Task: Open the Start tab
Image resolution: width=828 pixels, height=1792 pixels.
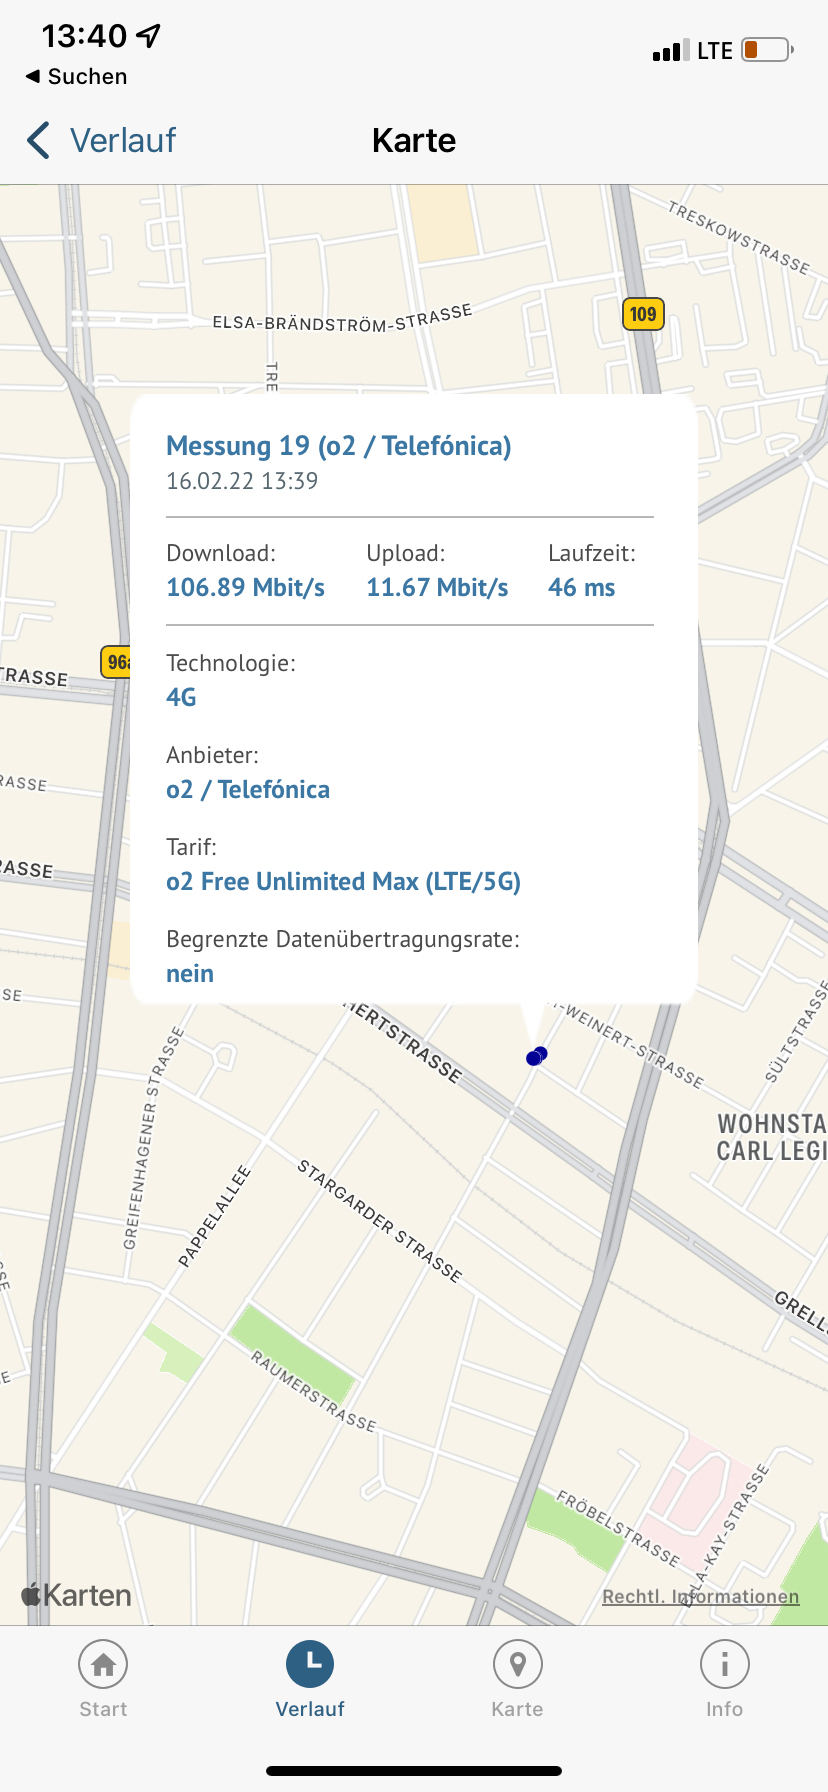Action: coord(103,1680)
